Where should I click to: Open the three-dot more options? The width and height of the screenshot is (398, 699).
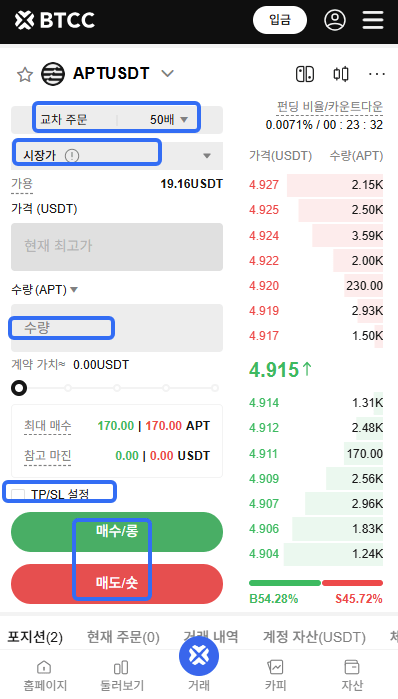click(x=377, y=74)
